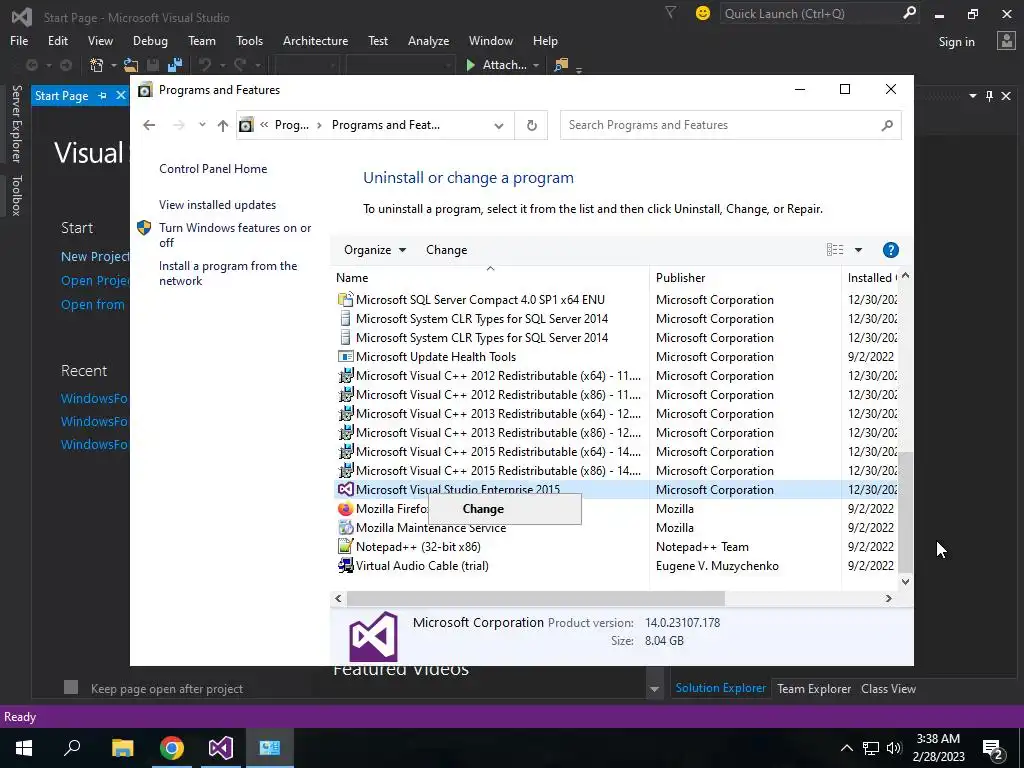Pin the Start Page tab

coord(103,96)
